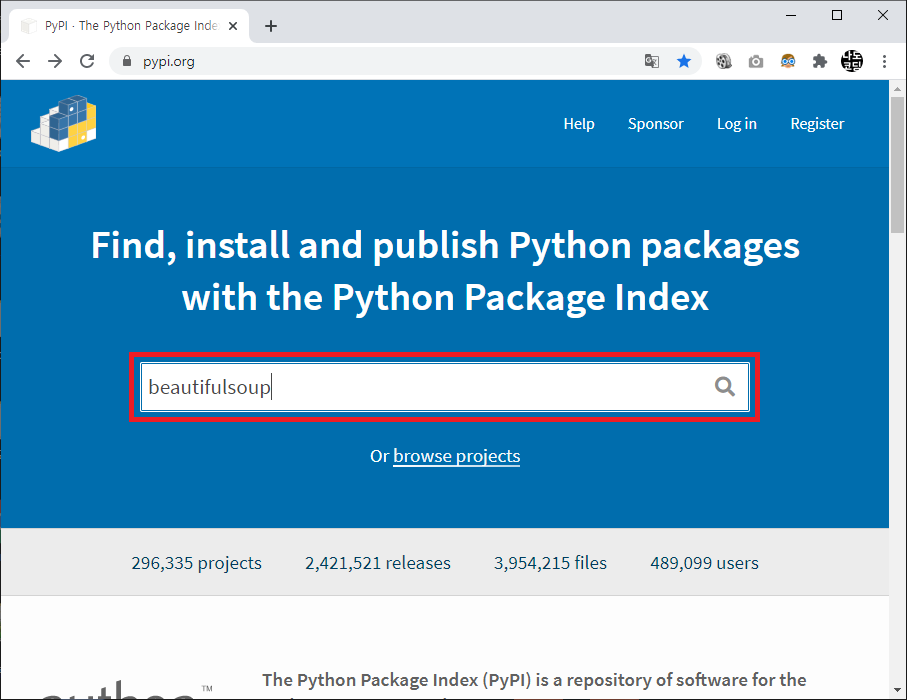Click the Find, install and publish heading
The image size is (907, 700).
(x=445, y=271)
